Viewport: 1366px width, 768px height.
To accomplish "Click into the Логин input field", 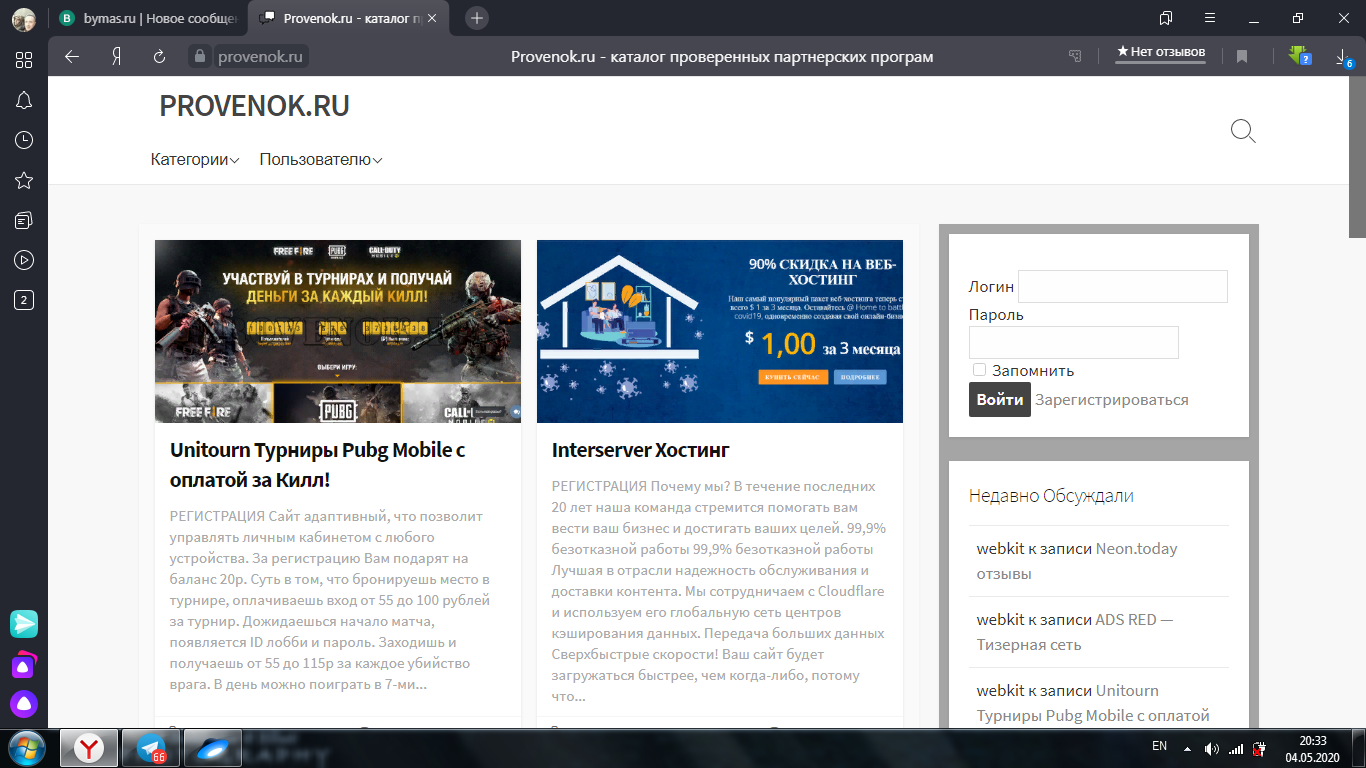I will click(1122, 287).
